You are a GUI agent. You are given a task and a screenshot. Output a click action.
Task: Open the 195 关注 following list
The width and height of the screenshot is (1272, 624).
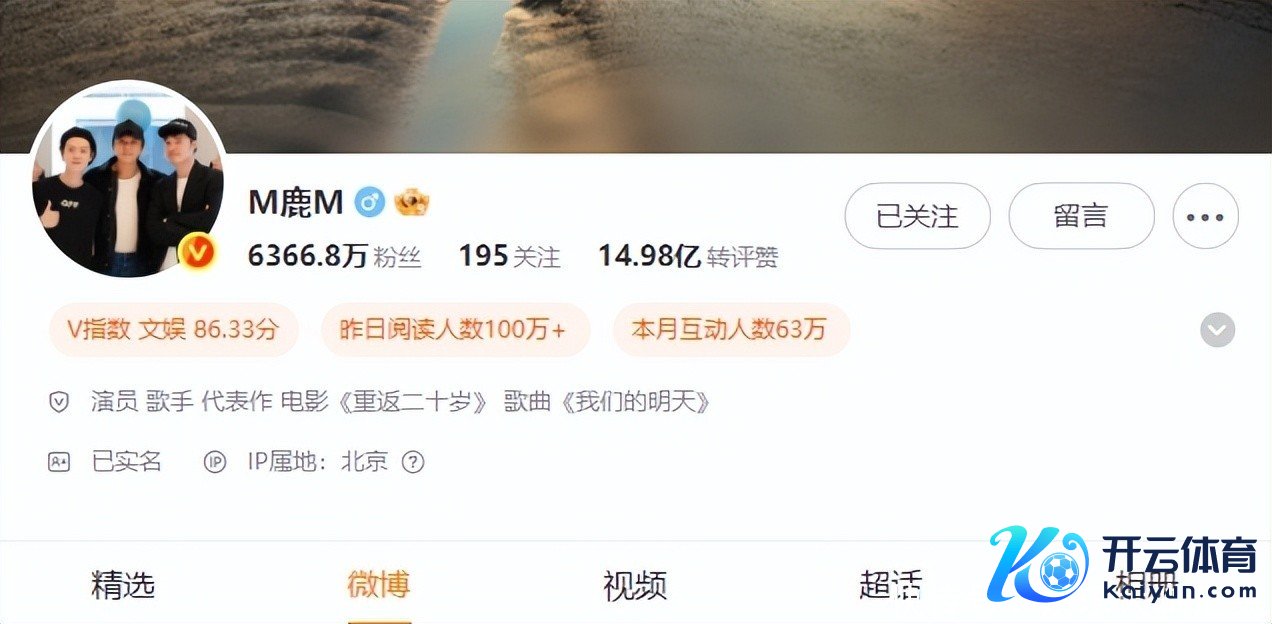point(509,257)
